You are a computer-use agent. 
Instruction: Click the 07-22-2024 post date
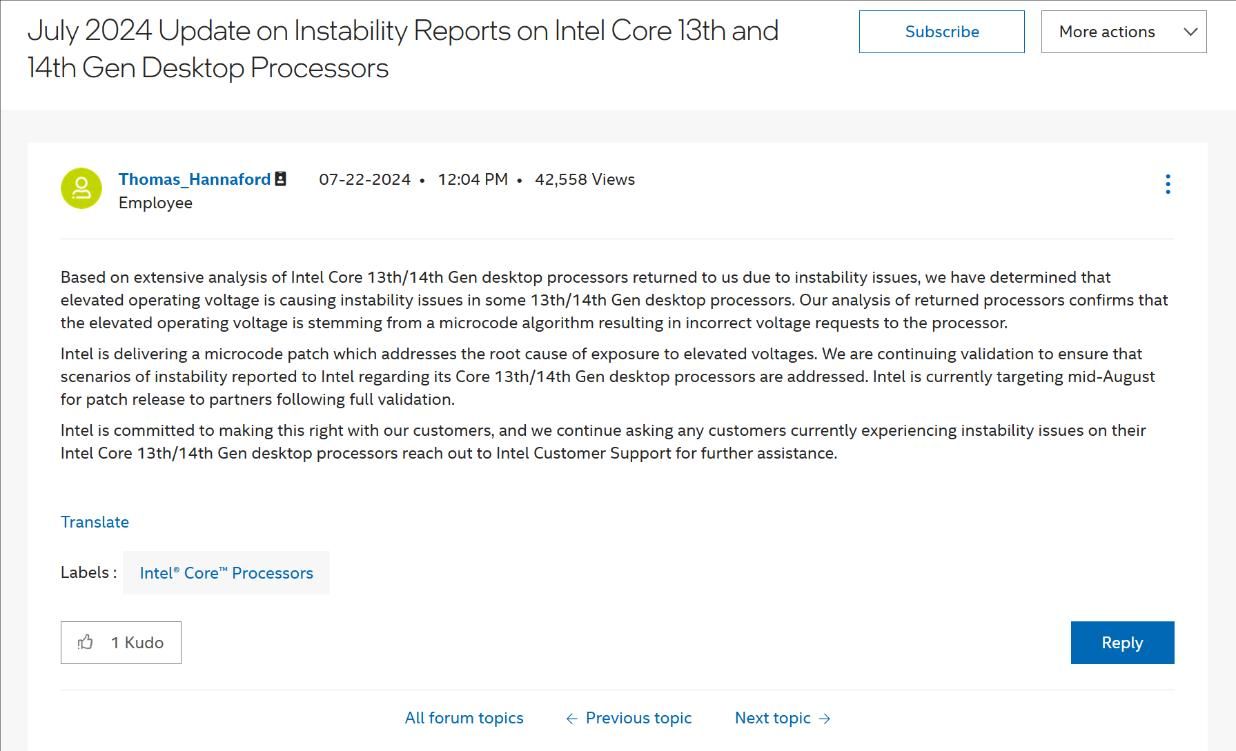point(365,179)
